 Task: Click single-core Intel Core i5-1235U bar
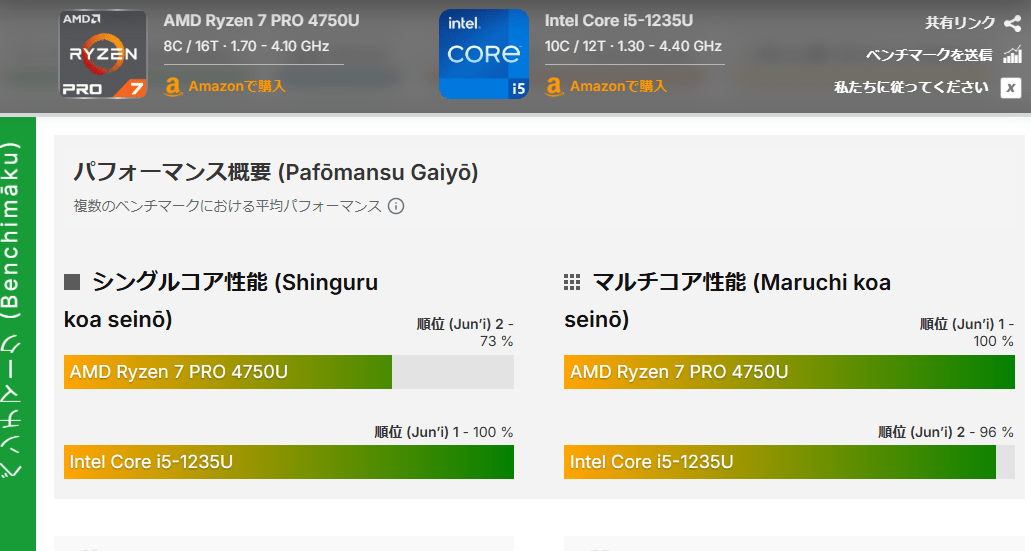click(x=289, y=462)
